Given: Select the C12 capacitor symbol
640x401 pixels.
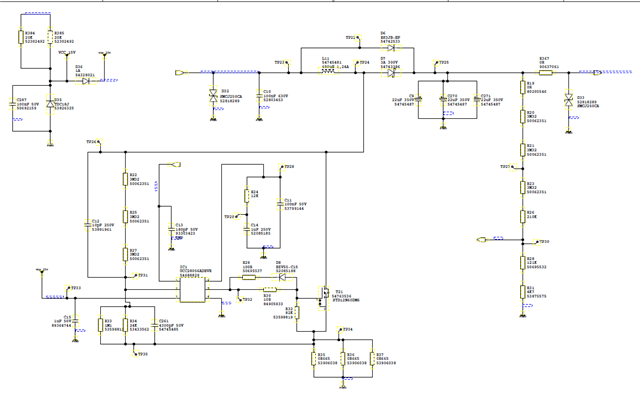Looking at the screenshot, I should click(87, 225).
